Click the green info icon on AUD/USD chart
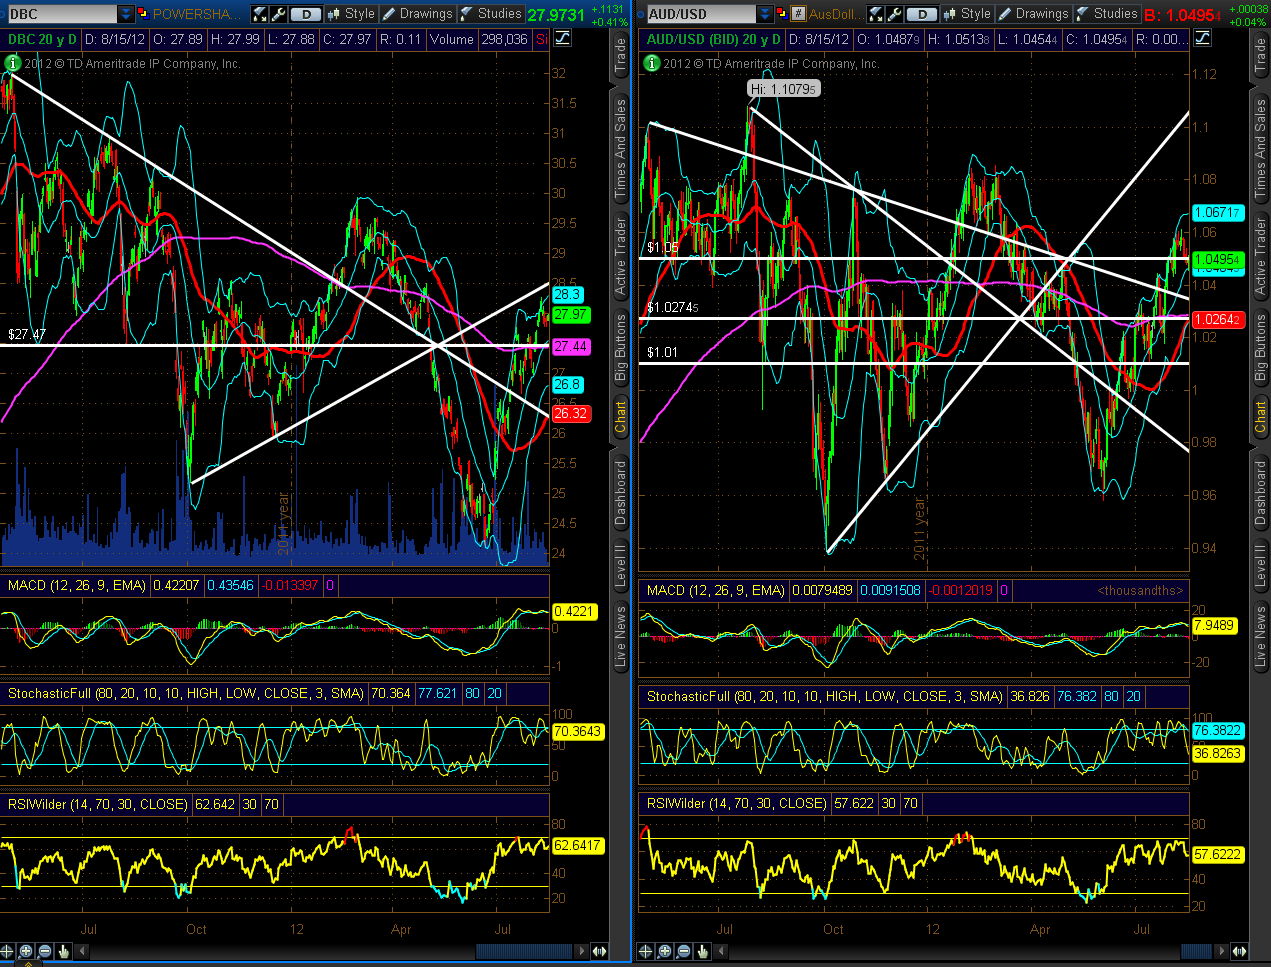 pos(652,63)
